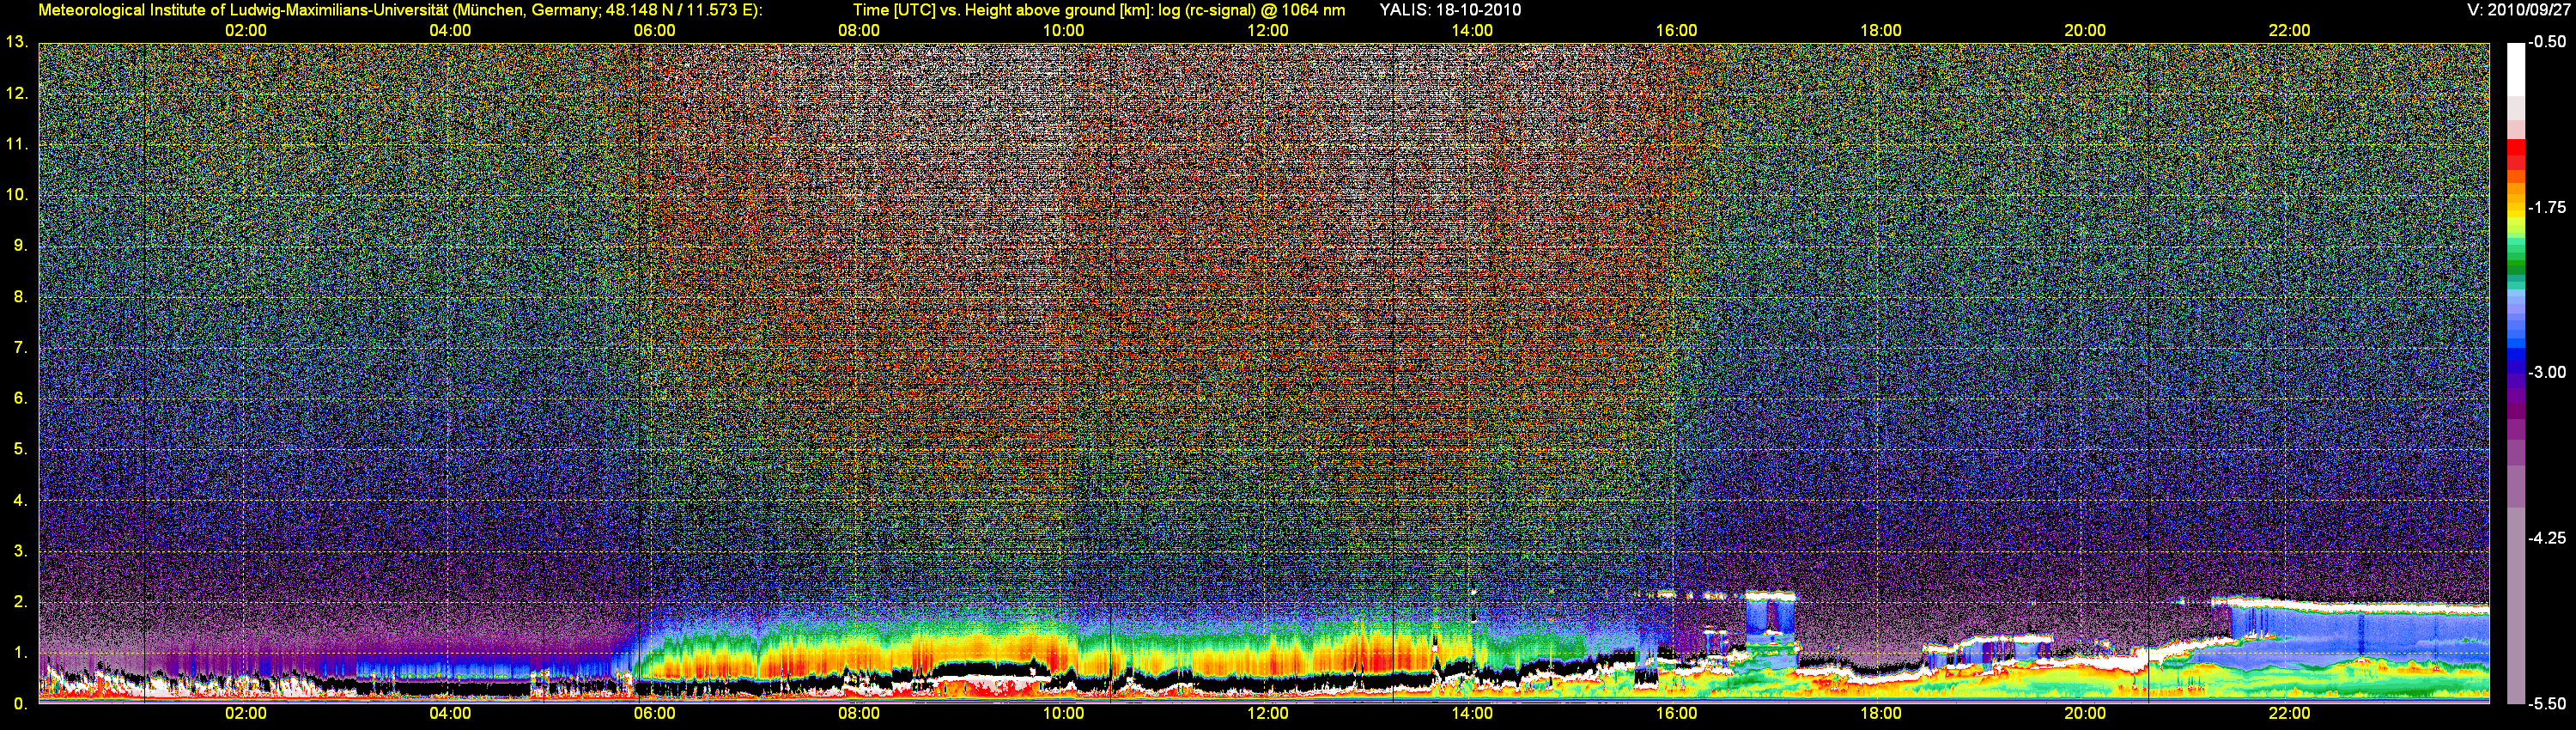Select "04:00" on the lower time axis

[x=450, y=714]
